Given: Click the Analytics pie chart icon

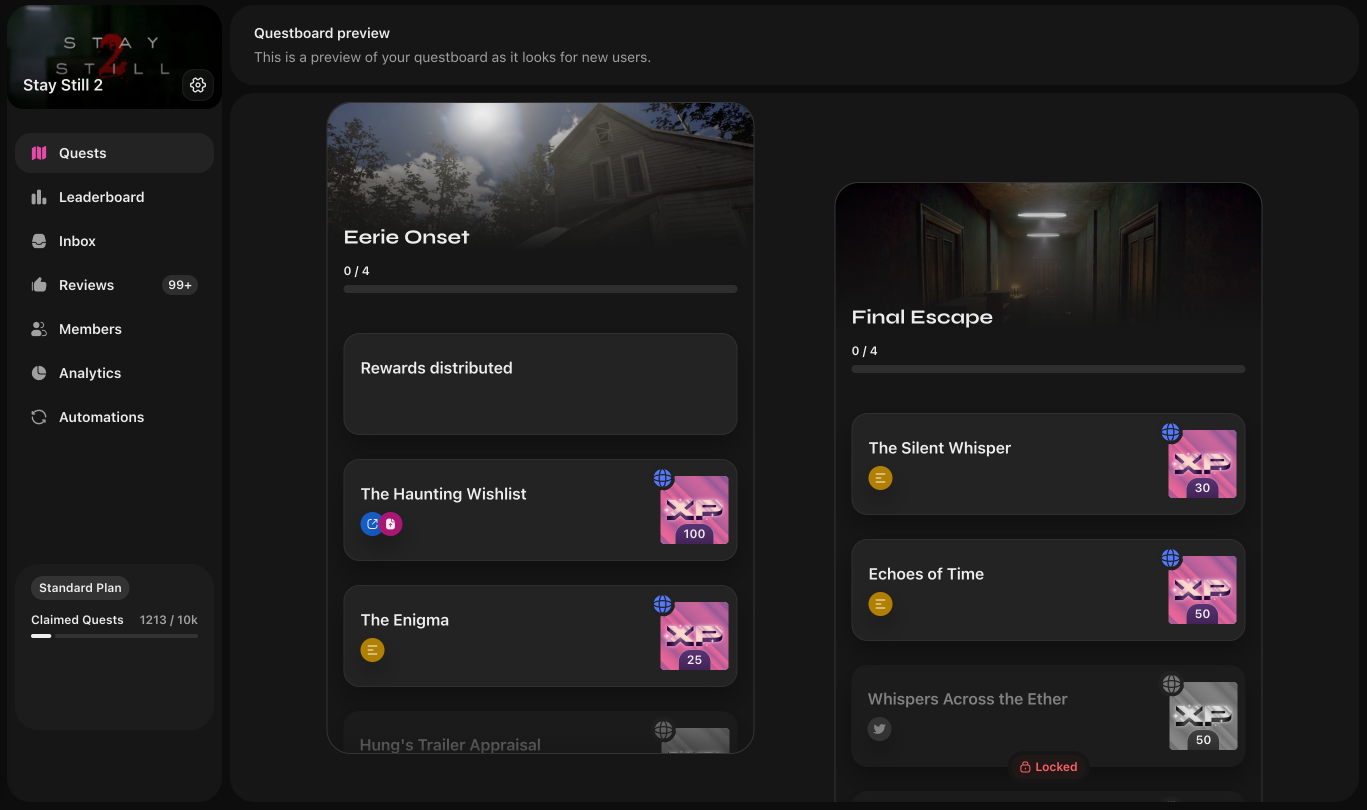Looking at the screenshot, I should coord(39,373).
